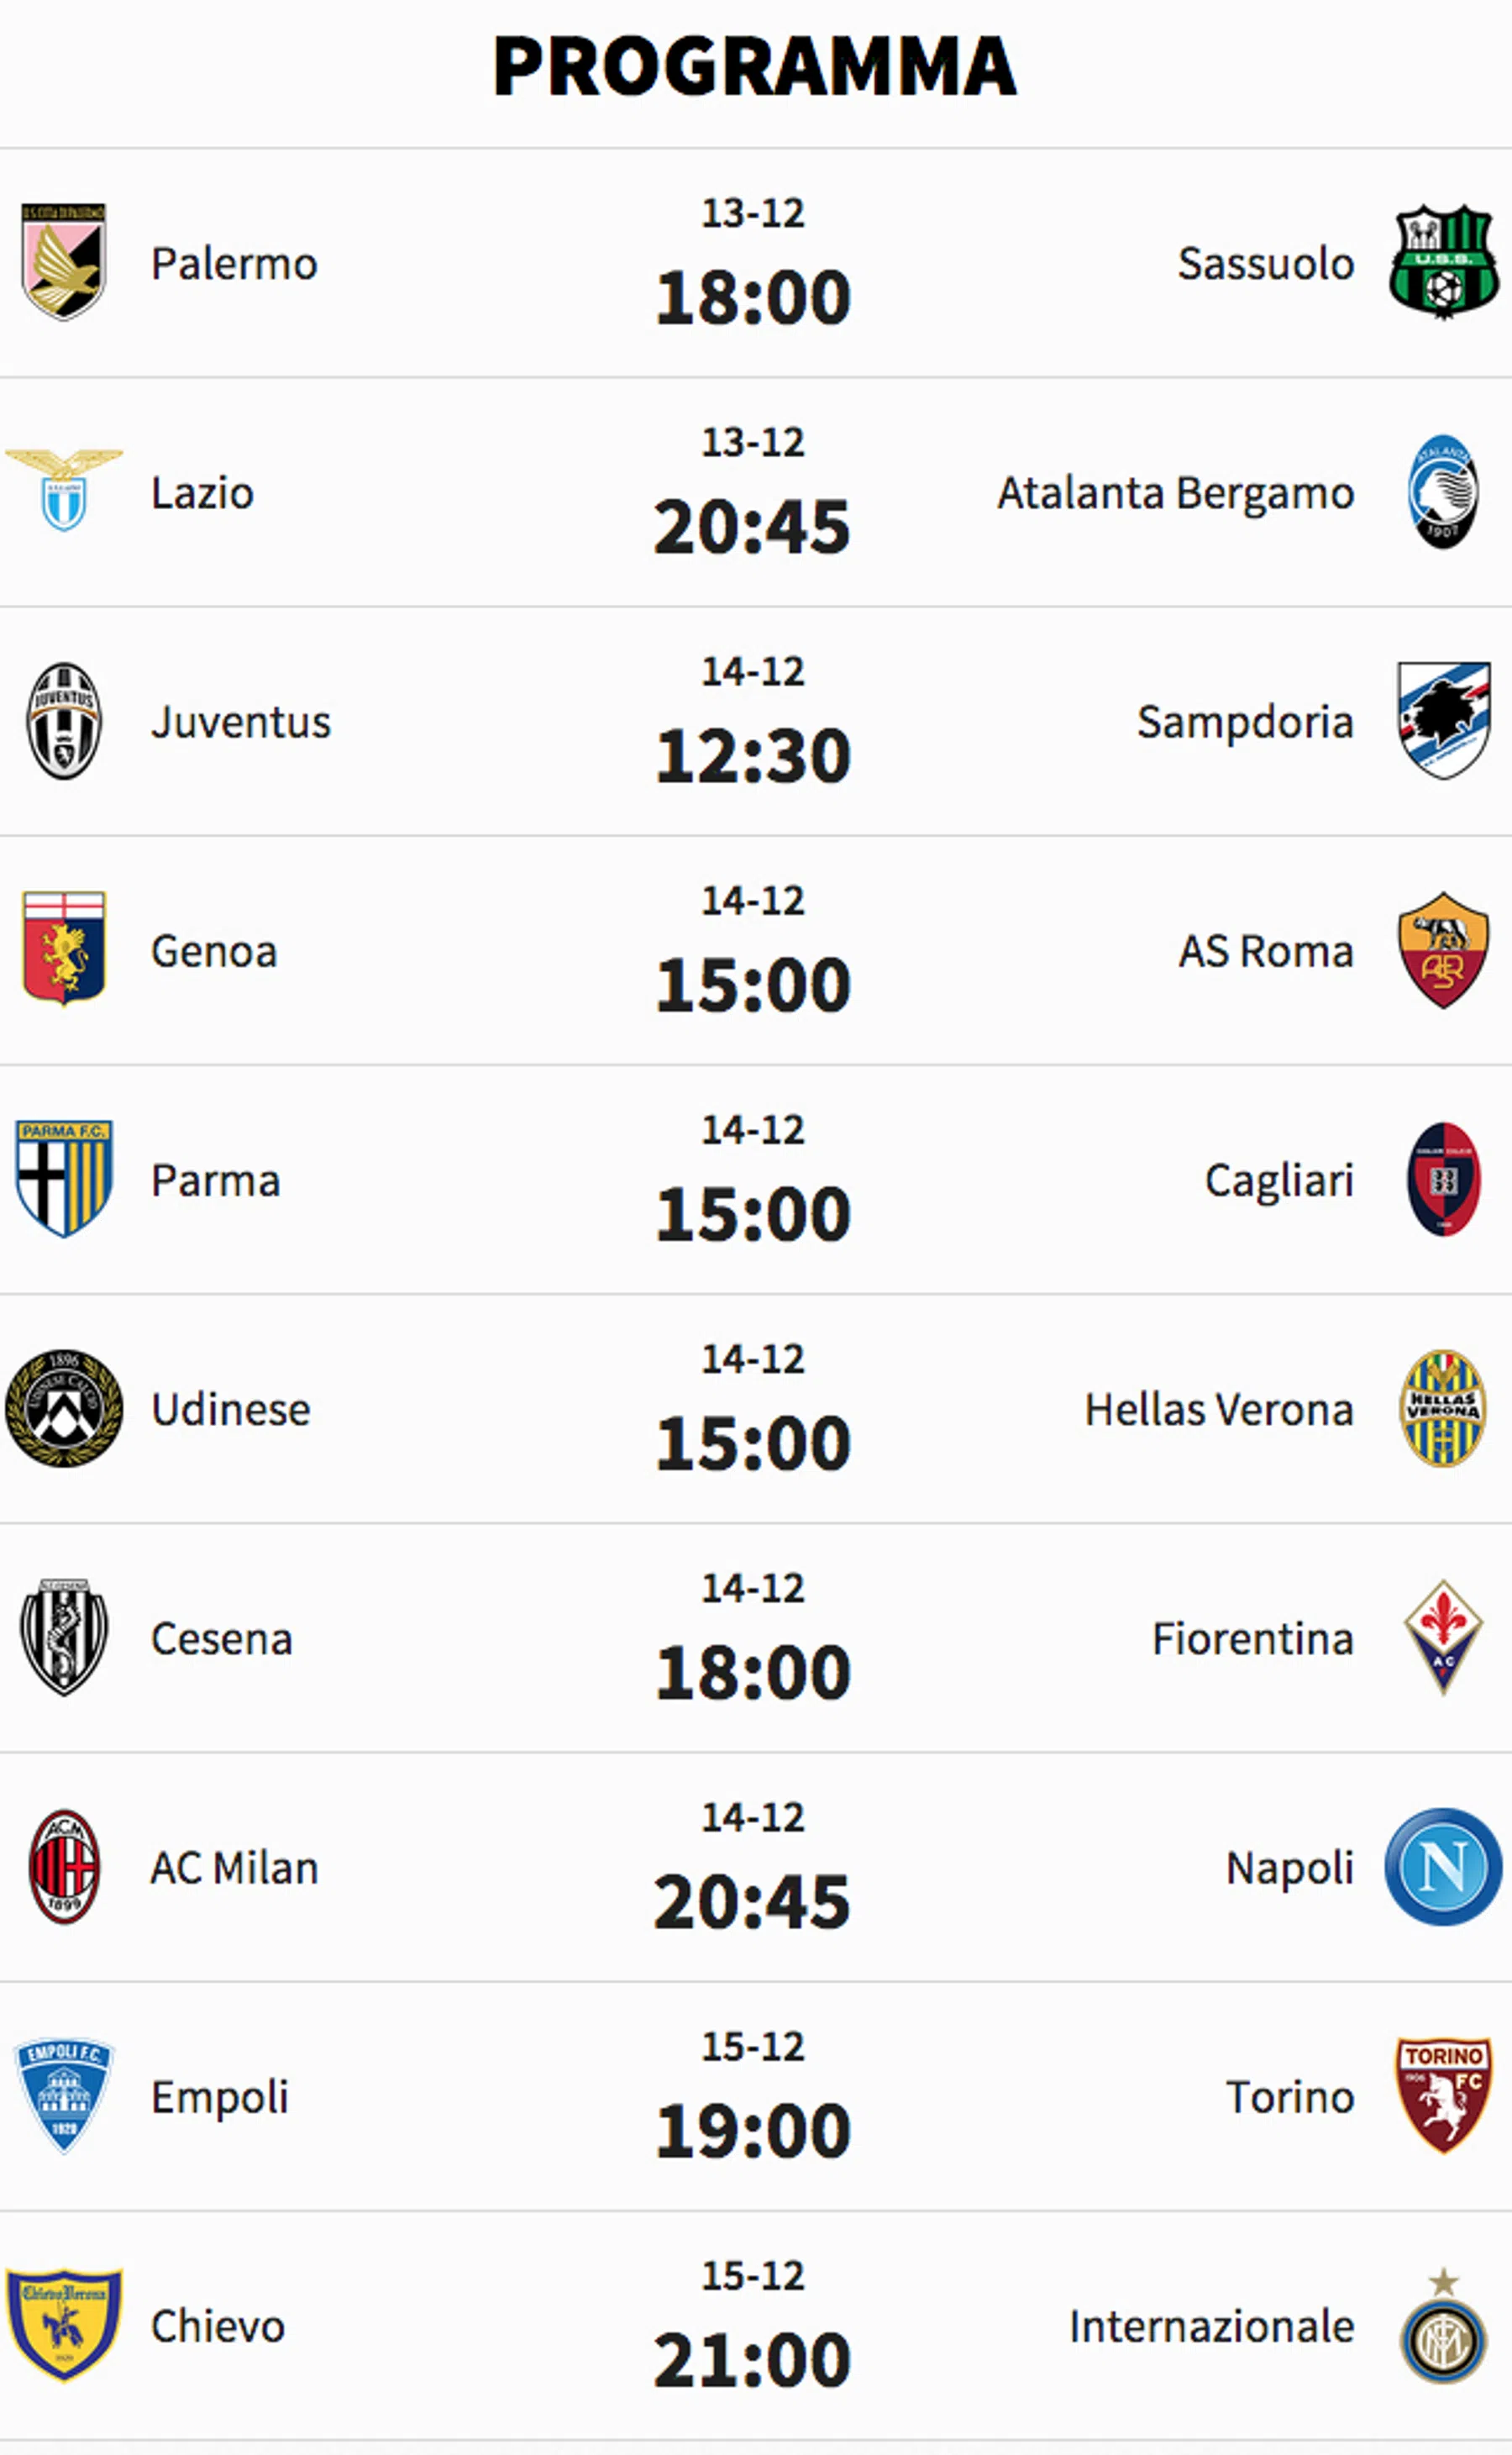Open the AS Roma crest
The image size is (1512, 2455).
point(1443,950)
